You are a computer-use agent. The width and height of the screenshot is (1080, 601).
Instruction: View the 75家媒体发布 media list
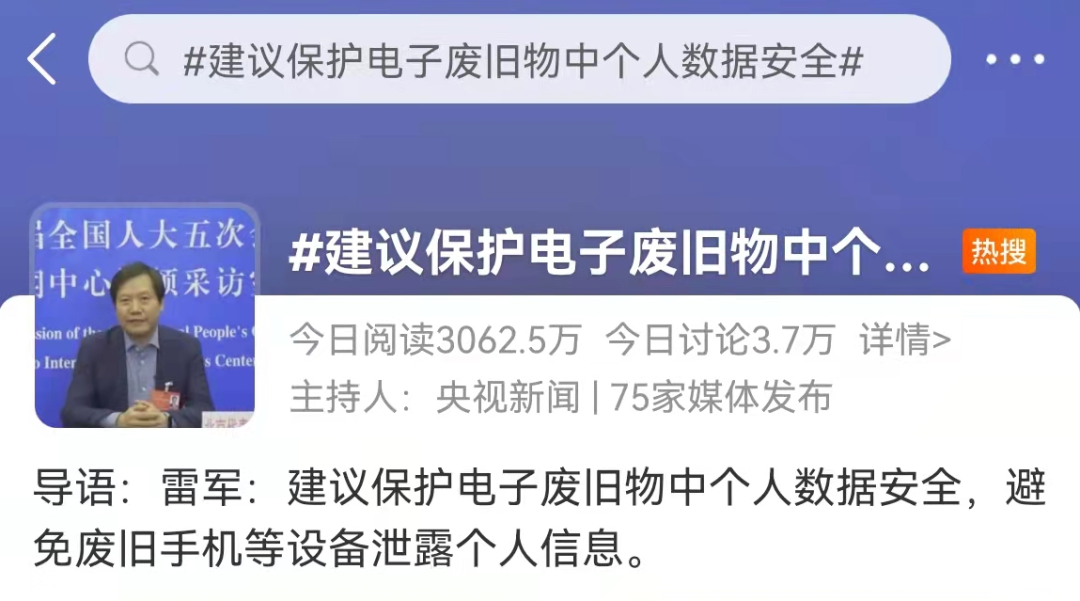(721, 397)
